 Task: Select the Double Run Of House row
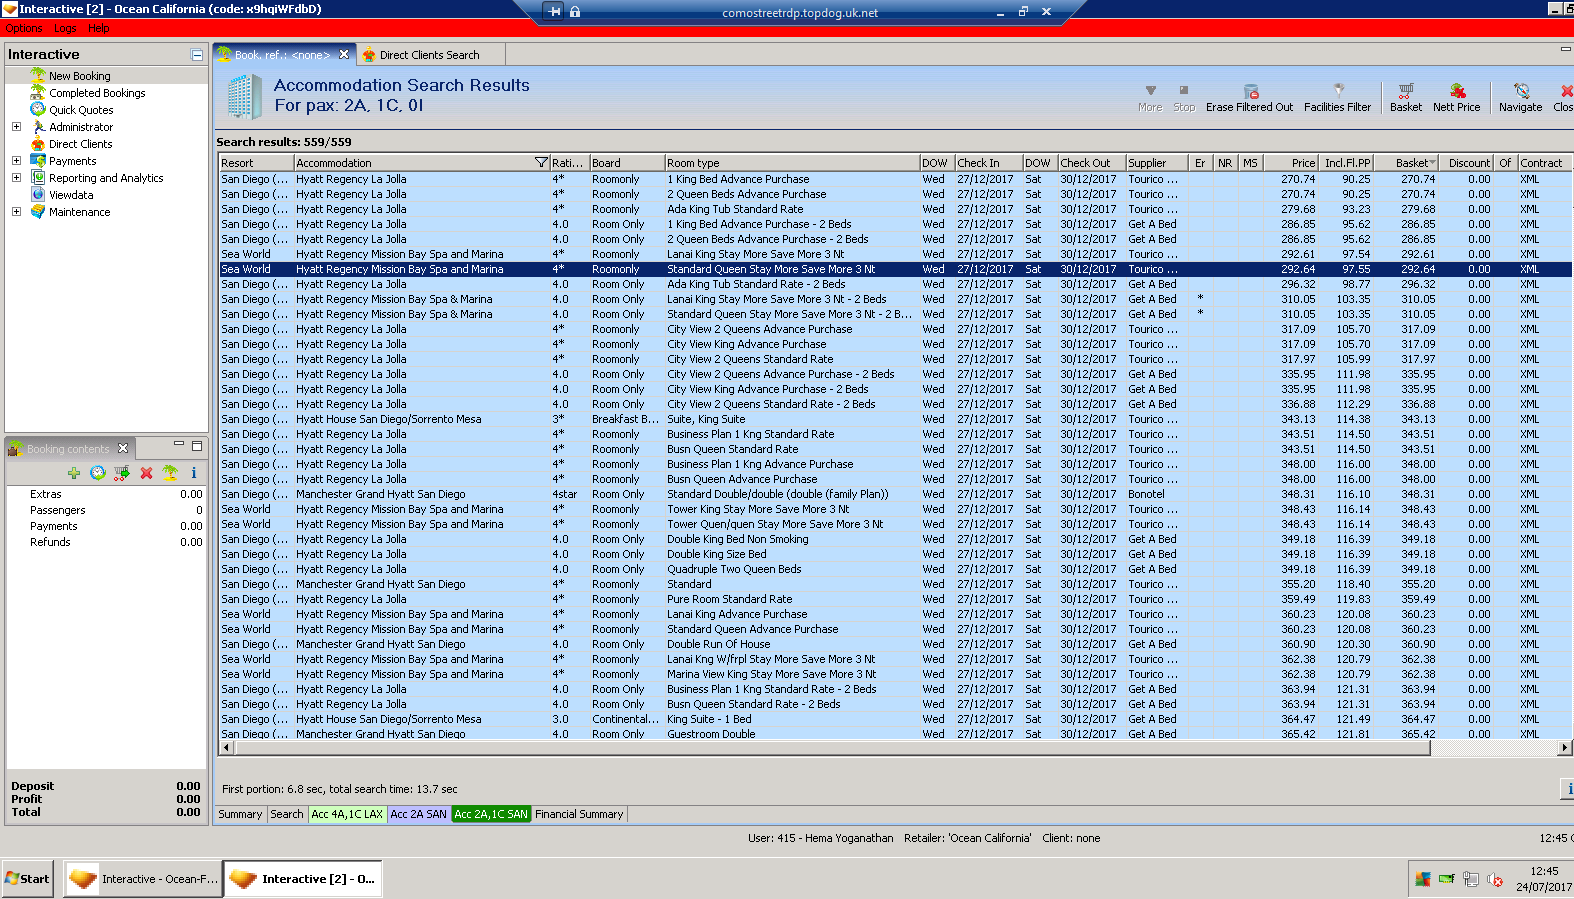pos(895,644)
